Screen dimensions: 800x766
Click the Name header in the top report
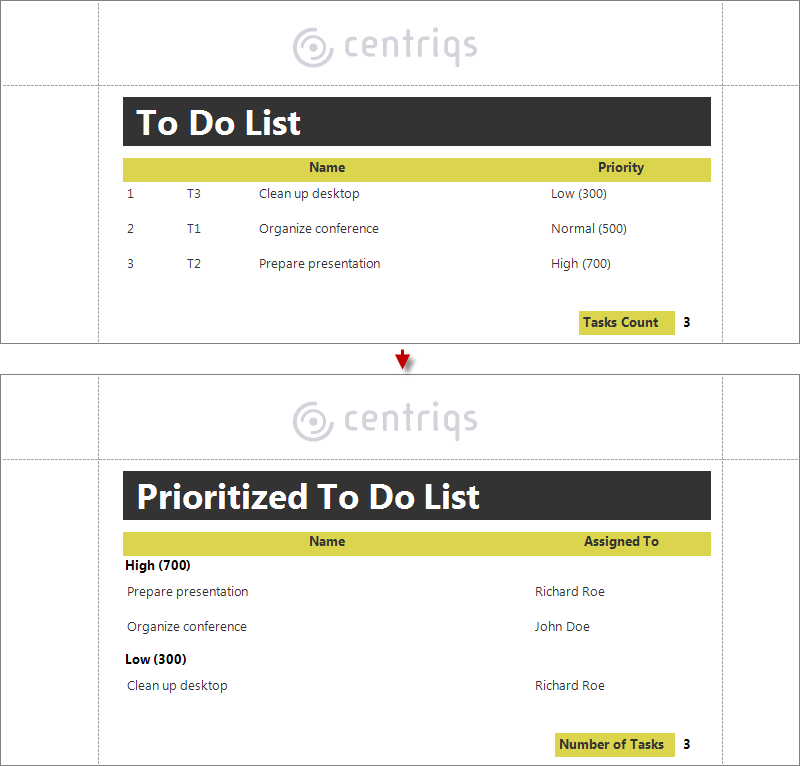[x=327, y=168]
